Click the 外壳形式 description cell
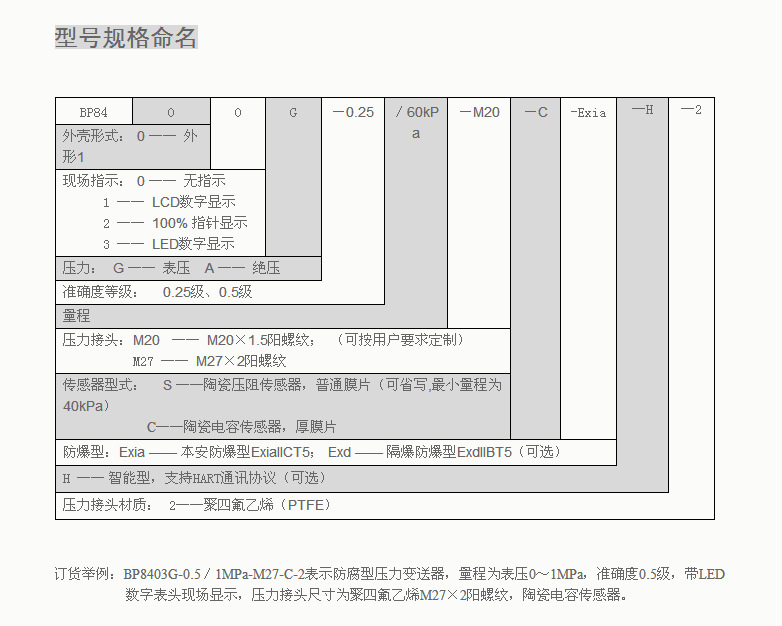Screen dimensions: 782x626 click(131, 146)
